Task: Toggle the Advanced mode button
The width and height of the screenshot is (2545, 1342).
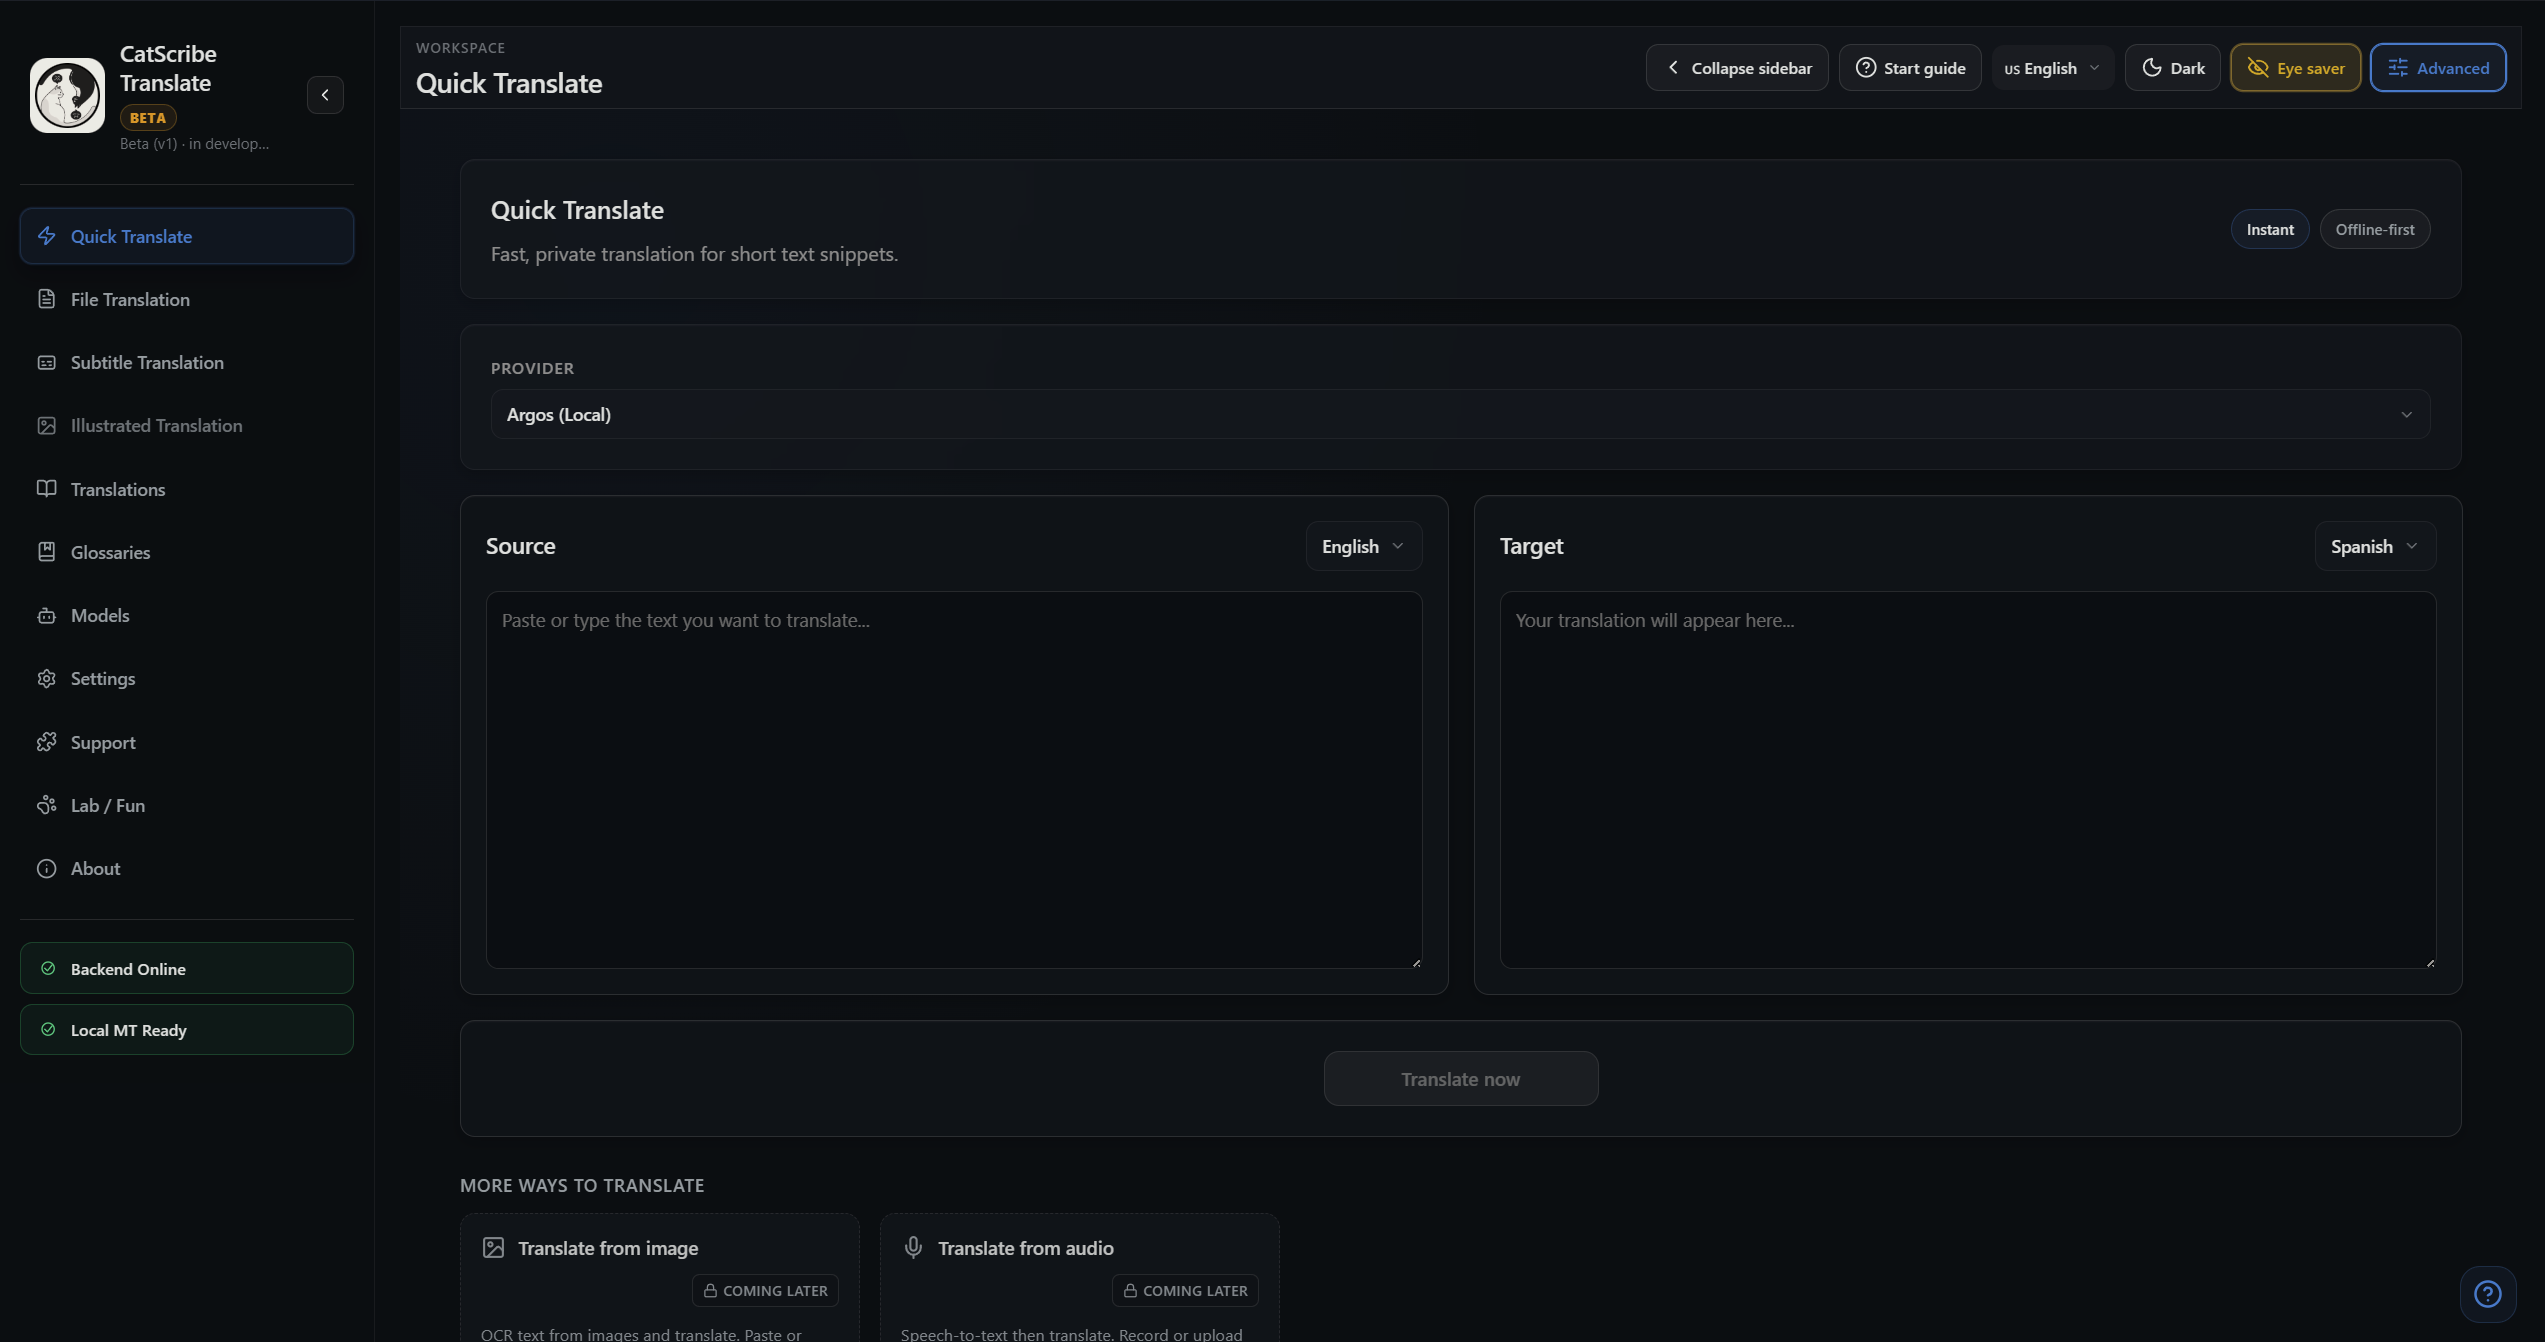Action: (2437, 68)
